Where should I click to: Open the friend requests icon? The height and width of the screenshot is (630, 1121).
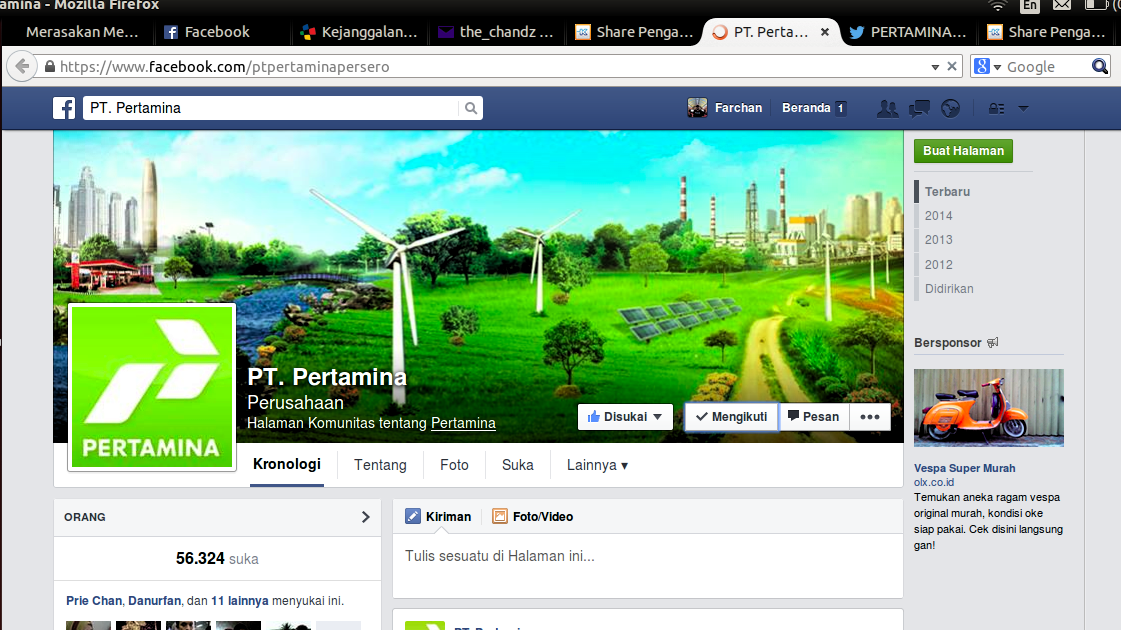[x=886, y=108]
